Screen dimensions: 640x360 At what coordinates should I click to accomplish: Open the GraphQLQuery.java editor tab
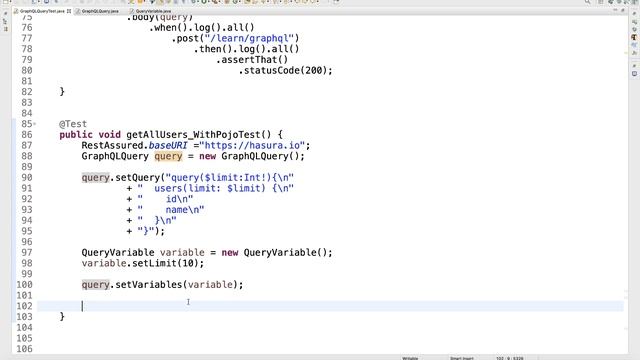(100, 11)
